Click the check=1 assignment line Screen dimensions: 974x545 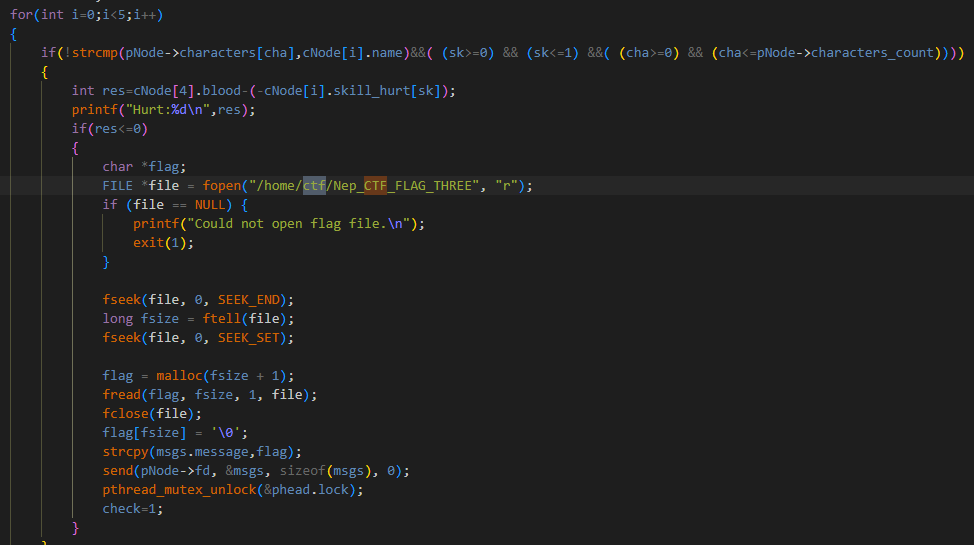[133, 509]
